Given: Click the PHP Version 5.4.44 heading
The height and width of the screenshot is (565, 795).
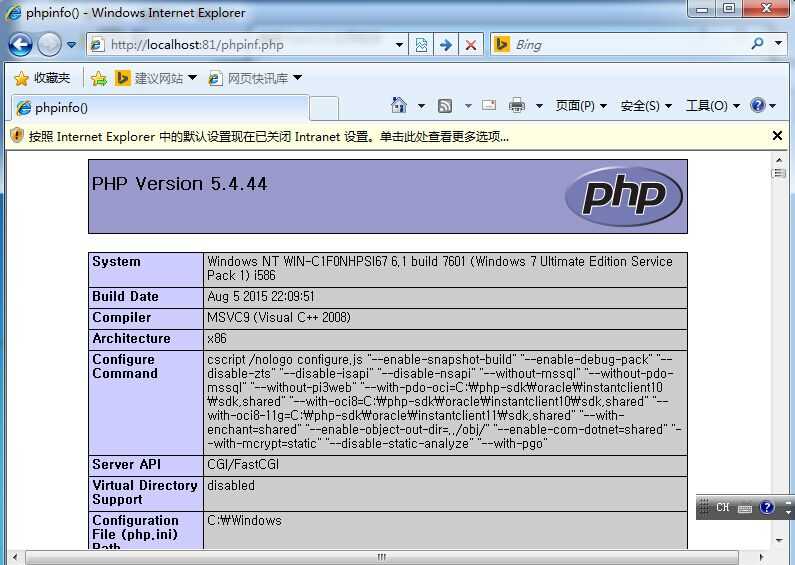Looking at the screenshot, I should tap(179, 184).
